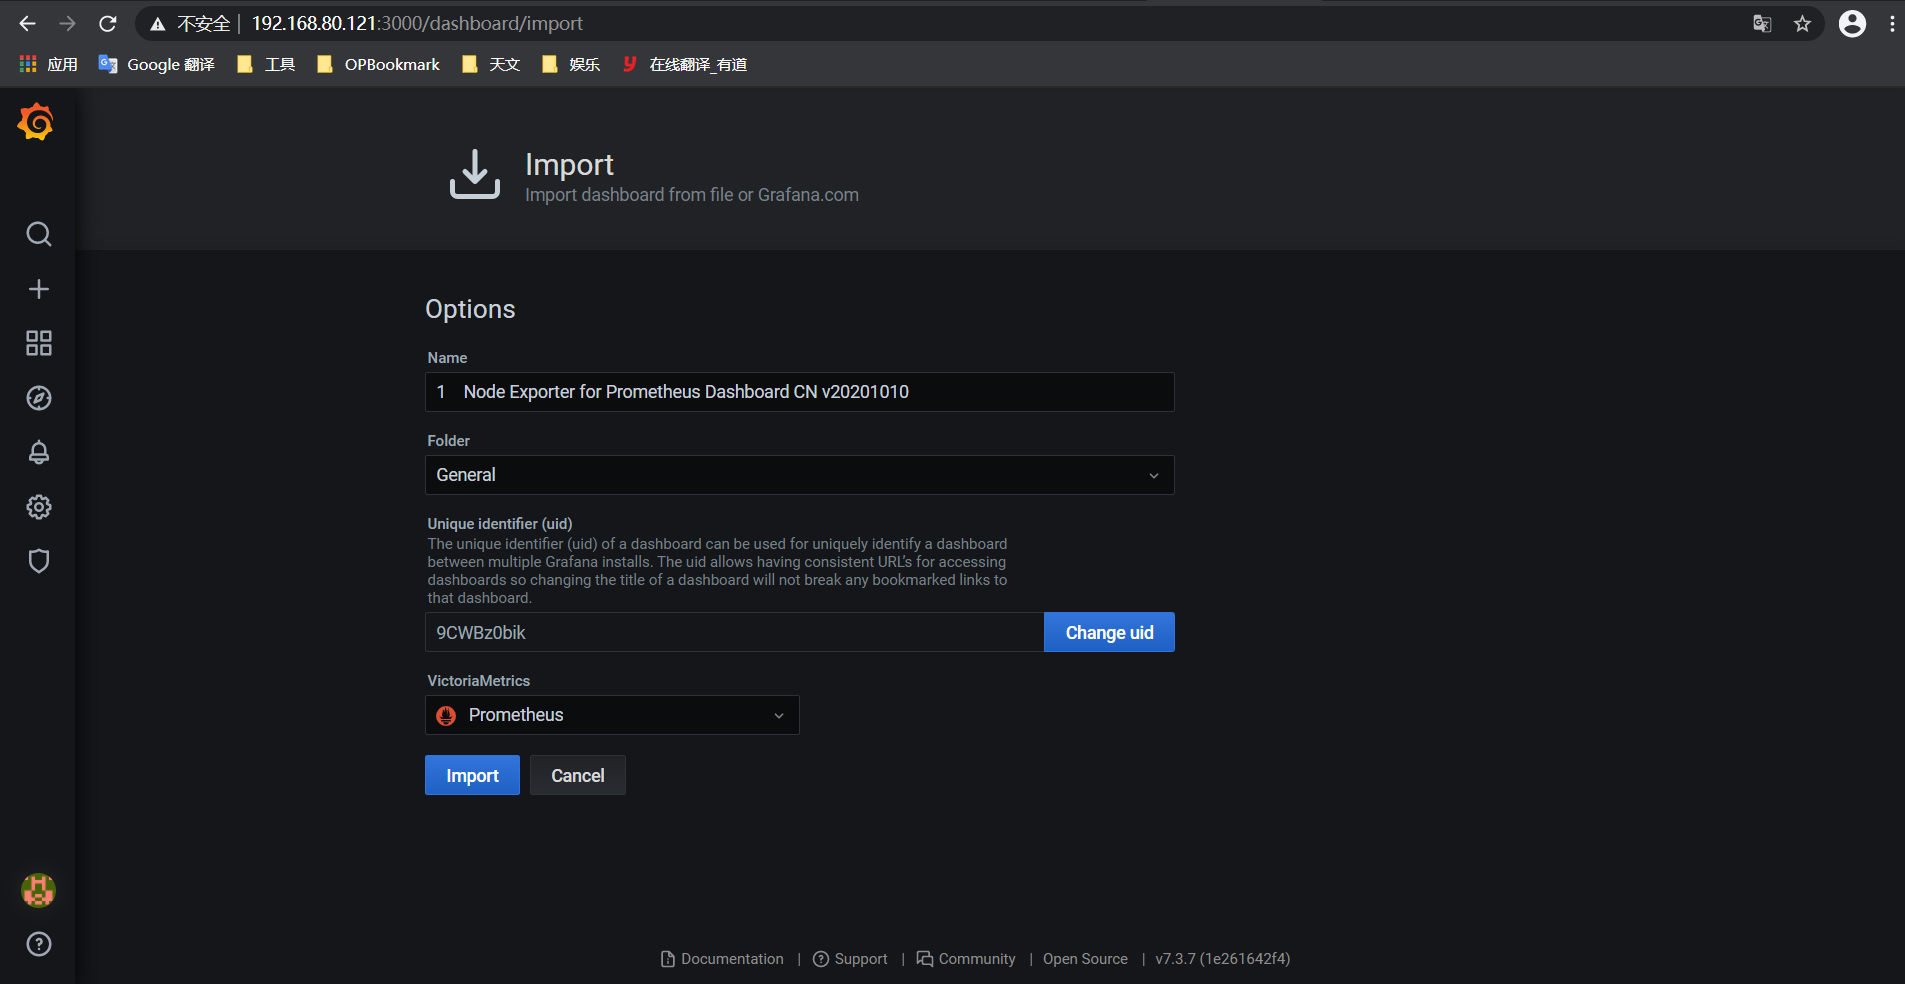Click the Cancel button

tap(577, 775)
